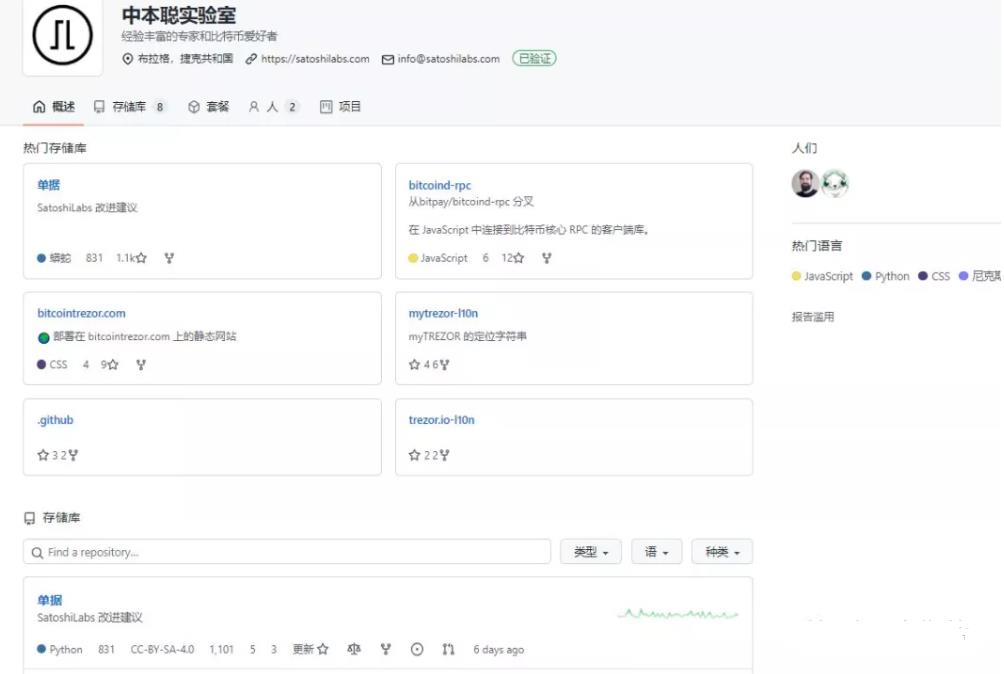Click star icon on bitcointrezor.com card

(x=113, y=365)
